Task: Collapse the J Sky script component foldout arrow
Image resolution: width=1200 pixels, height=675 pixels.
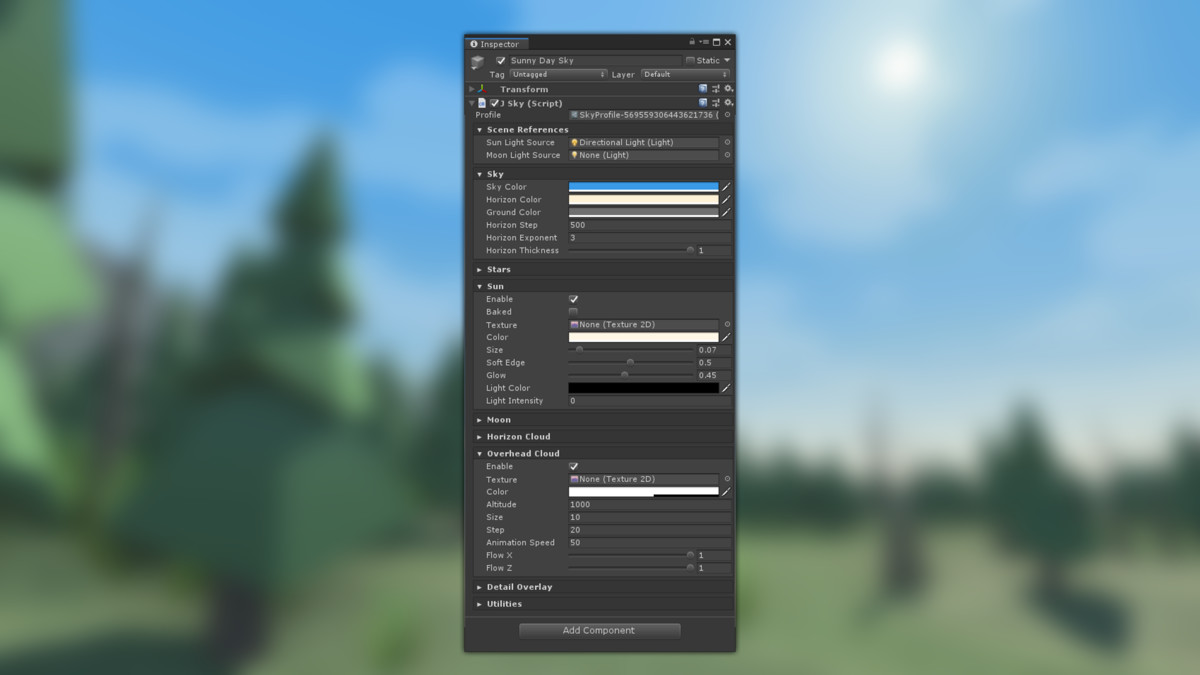Action: pos(472,103)
